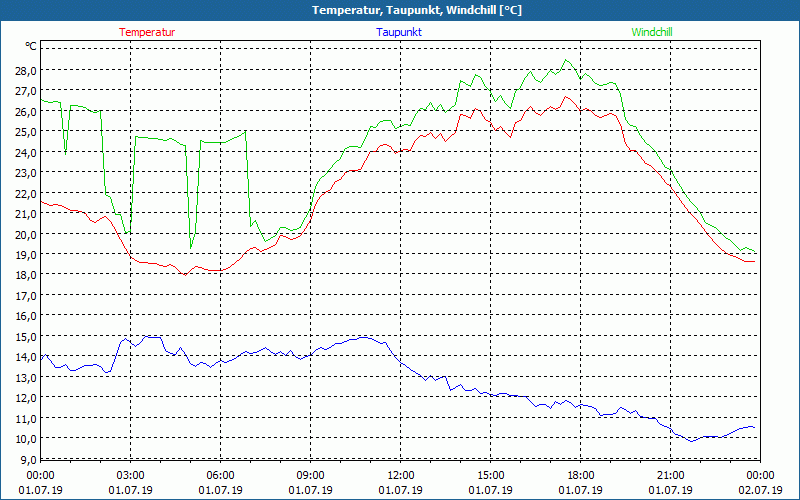The image size is (800, 500).
Task: Click the 15:00 time axis label
Action: pos(490,476)
